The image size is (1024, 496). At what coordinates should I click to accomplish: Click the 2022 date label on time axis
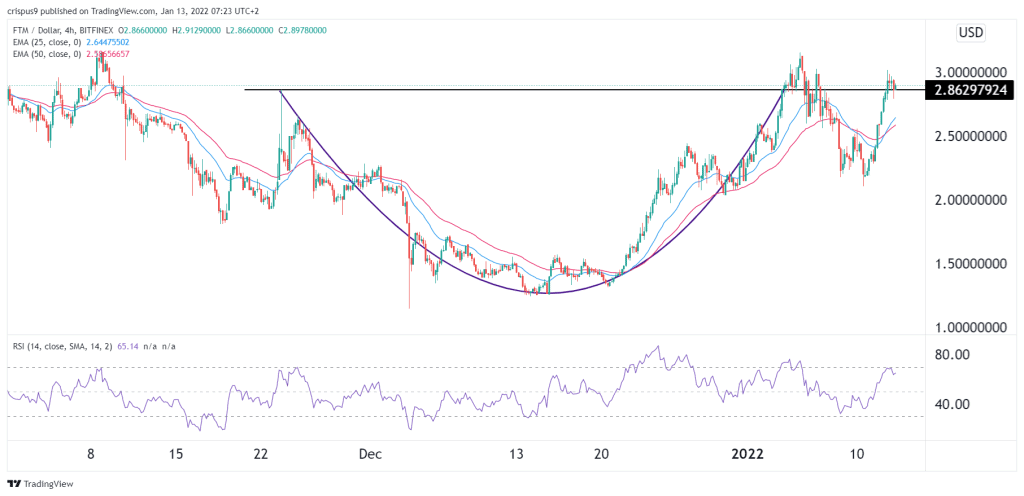747,454
